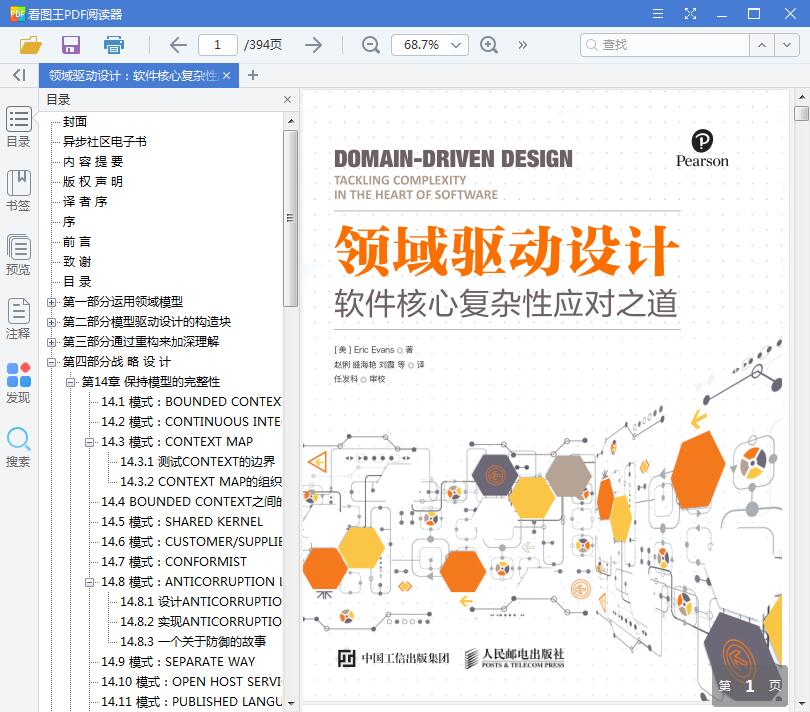
Task: Click the outline panel scroll down arrow
Action: [291, 703]
